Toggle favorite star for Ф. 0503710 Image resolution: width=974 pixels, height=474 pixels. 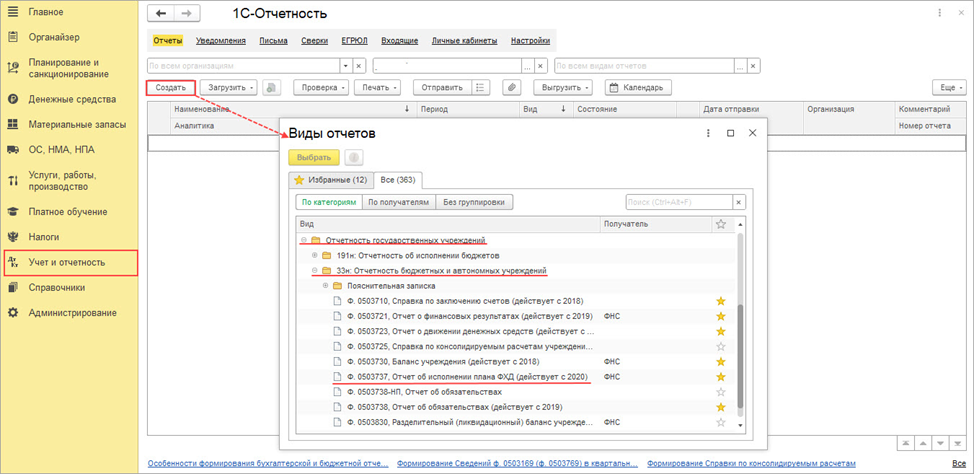pyautogui.click(x=721, y=301)
